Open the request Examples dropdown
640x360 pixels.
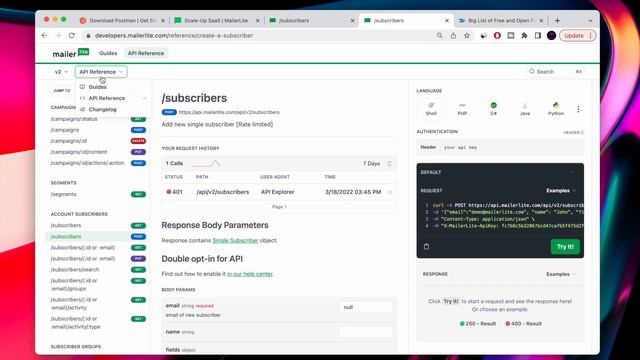(x=561, y=191)
